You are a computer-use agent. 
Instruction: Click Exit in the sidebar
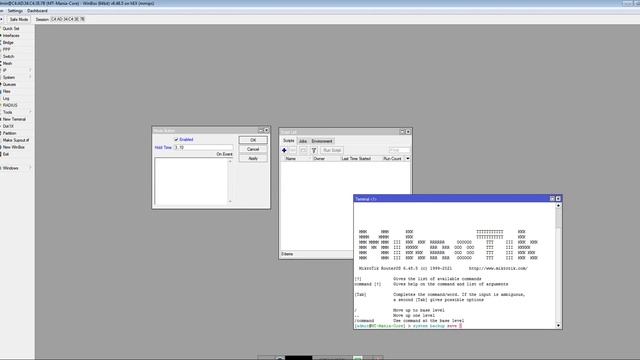pos(6,154)
